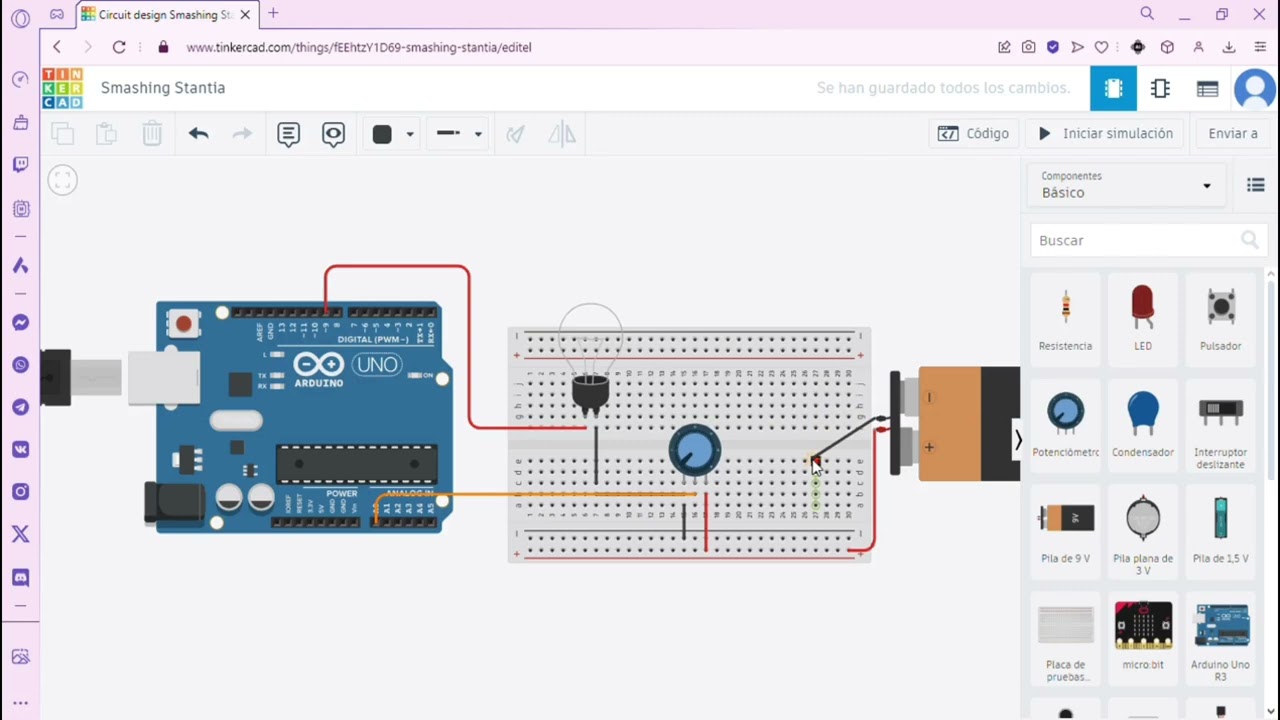Viewport: 1280px width, 720px height.
Task: Click the Enviar a button
Action: 1233,133
